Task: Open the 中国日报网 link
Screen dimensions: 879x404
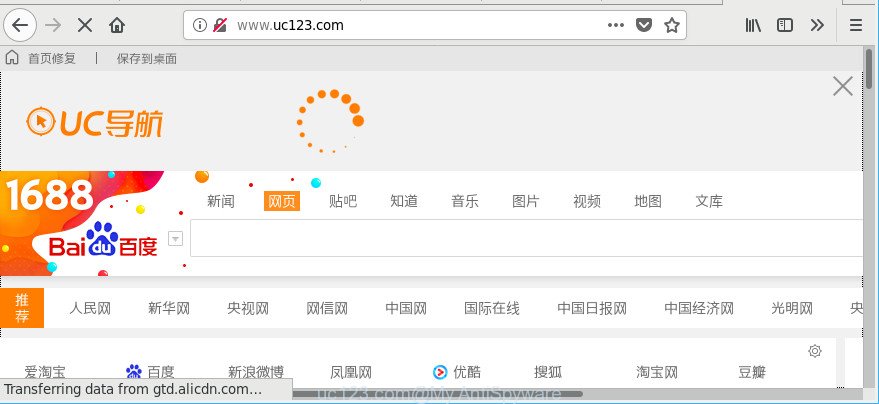Action: point(592,308)
